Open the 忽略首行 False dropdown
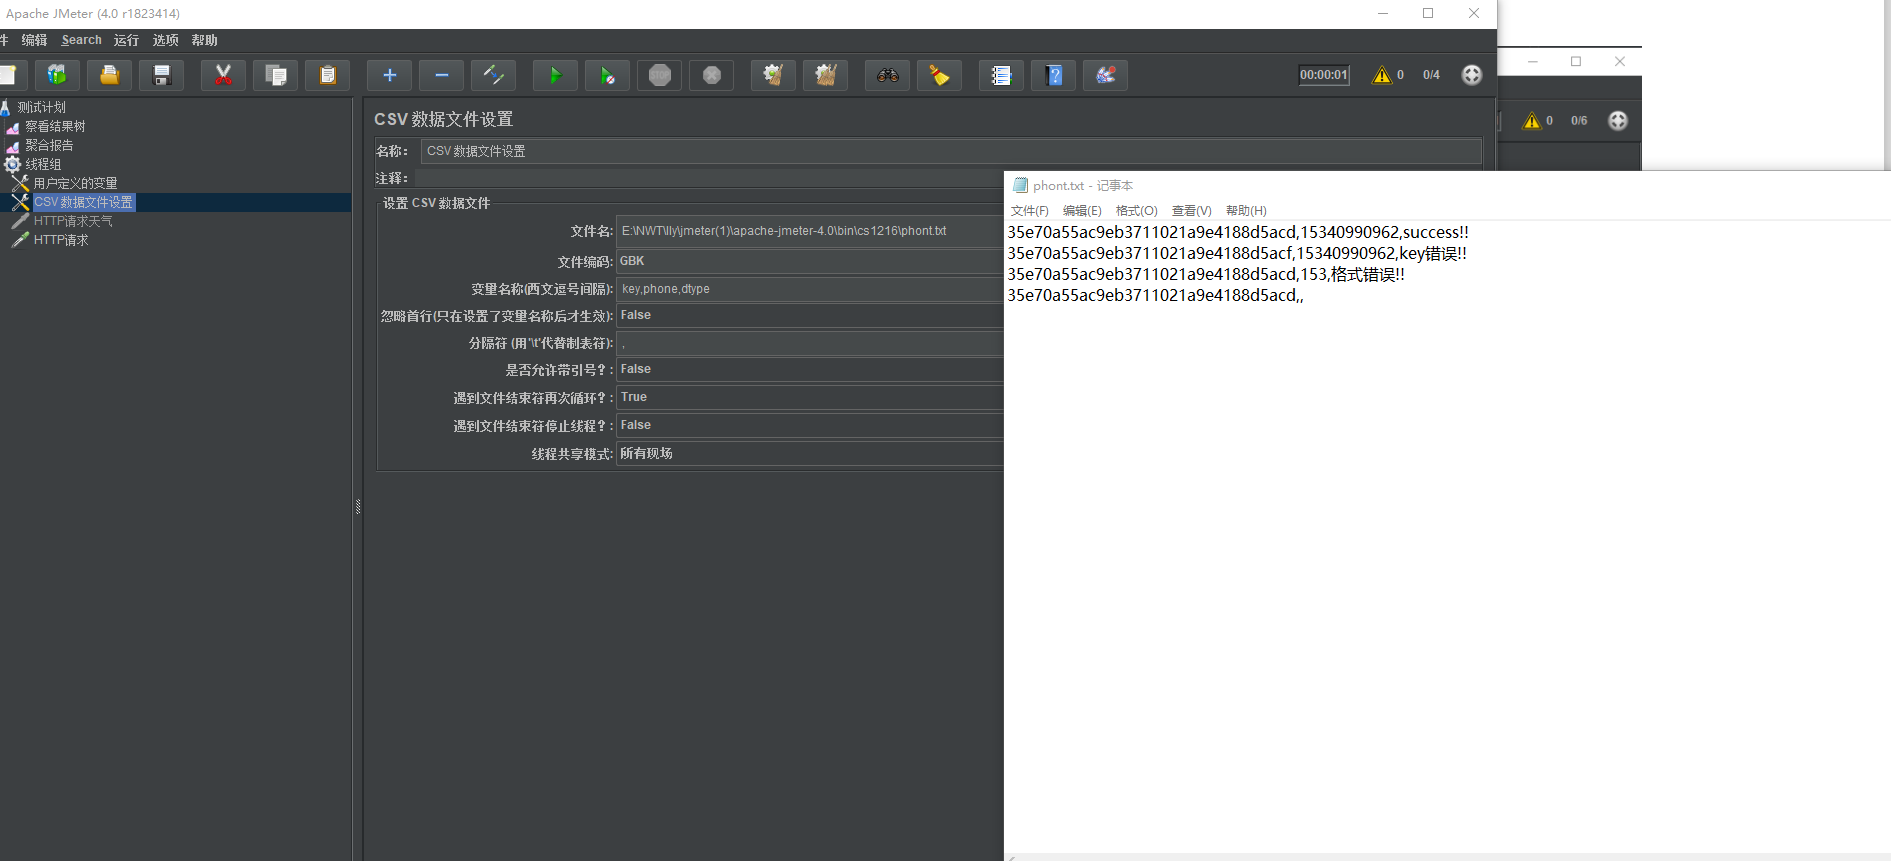The height and width of the screenshot is (861, 1891). tap(810, 315)
